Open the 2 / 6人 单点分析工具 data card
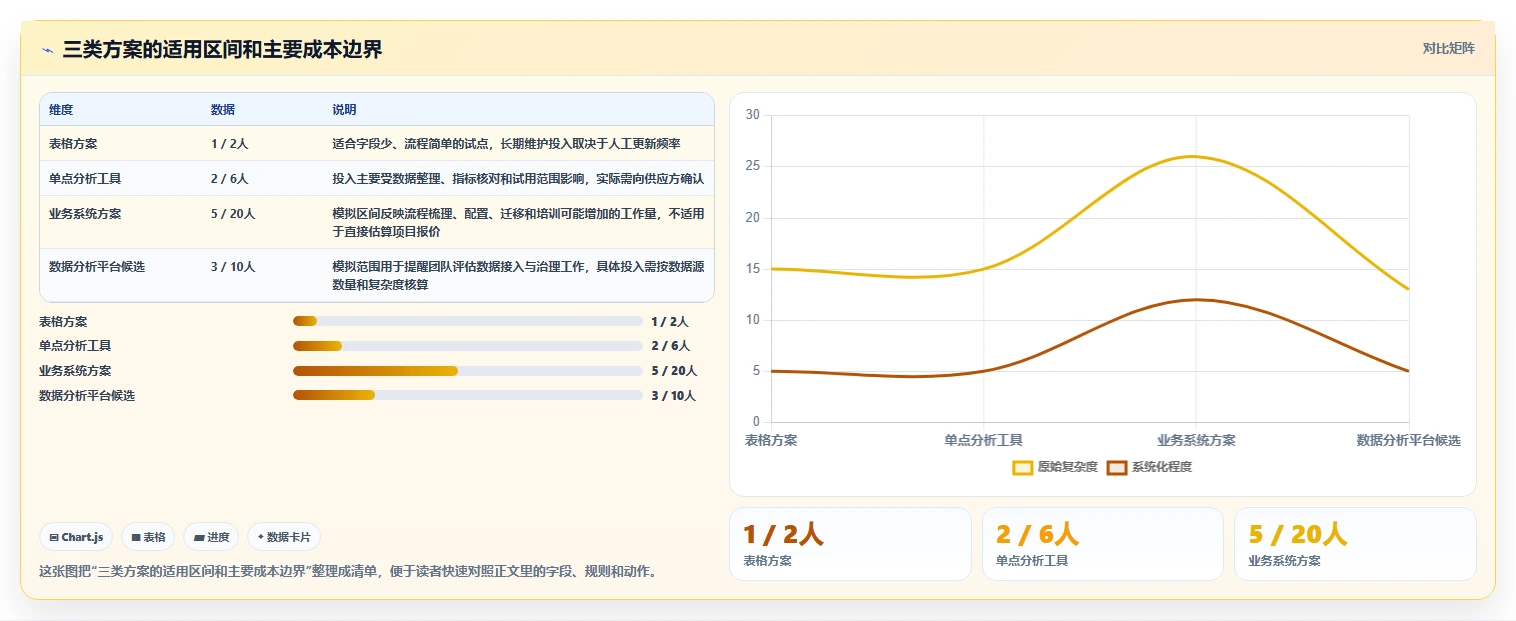The width and height of the screenshot is (1516, 621). pos(1103,544)
